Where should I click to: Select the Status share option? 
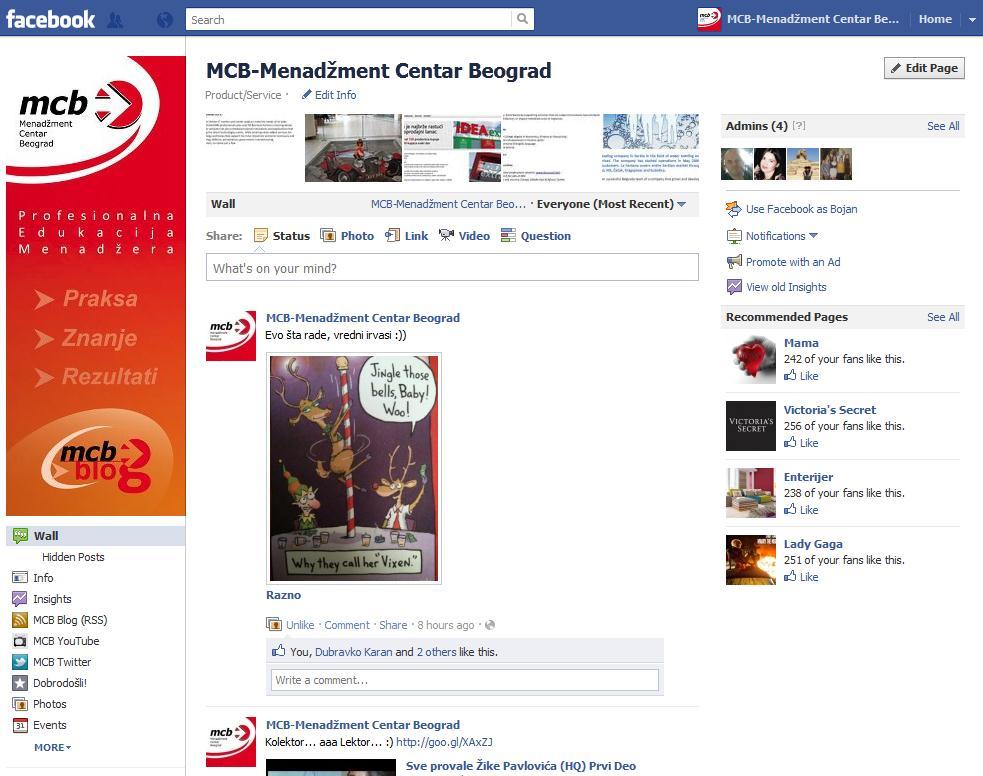click(x=281, y=236)
